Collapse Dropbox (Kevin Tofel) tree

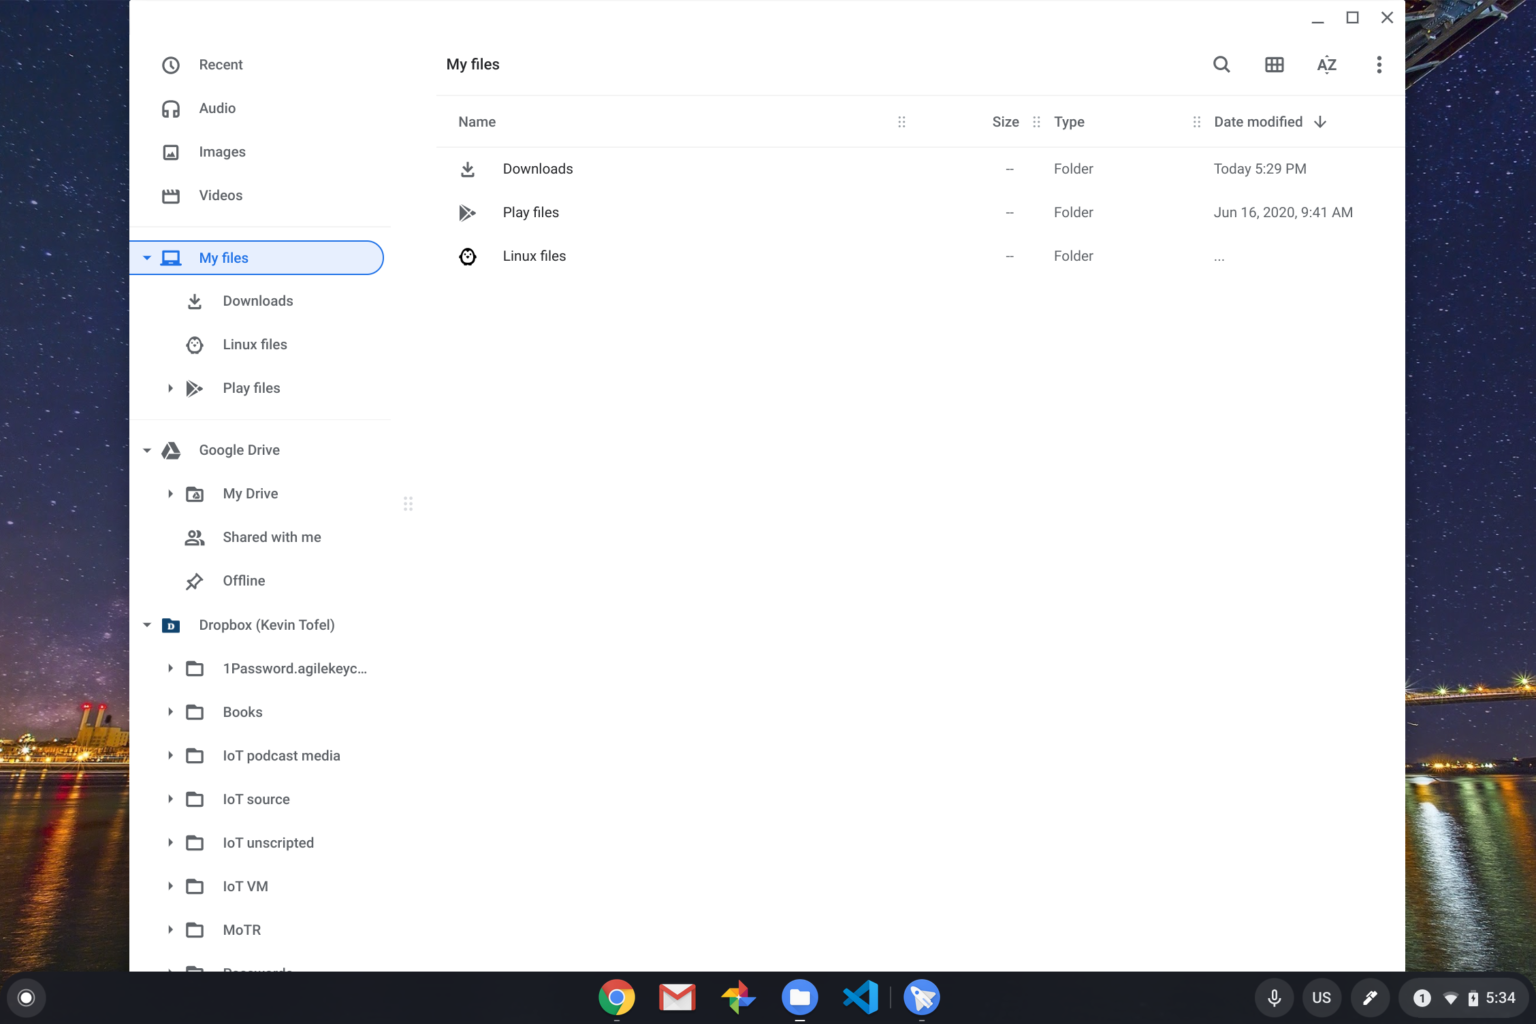(147, 625)
